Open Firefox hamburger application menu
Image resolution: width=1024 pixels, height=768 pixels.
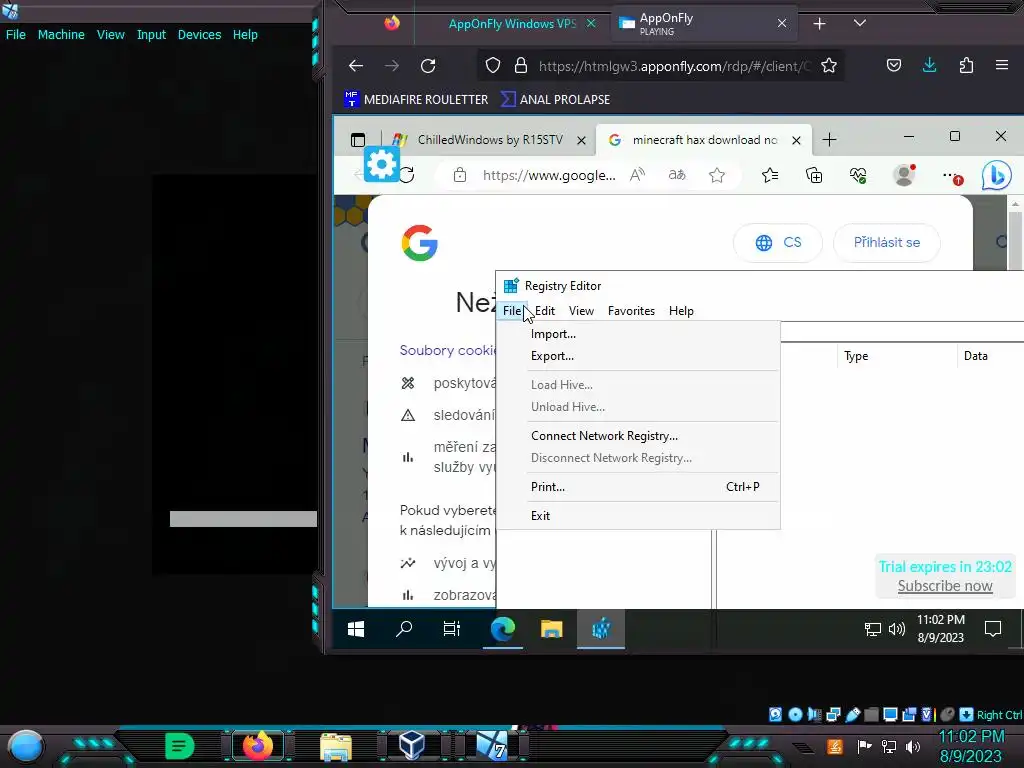[x=1002, y=65]
